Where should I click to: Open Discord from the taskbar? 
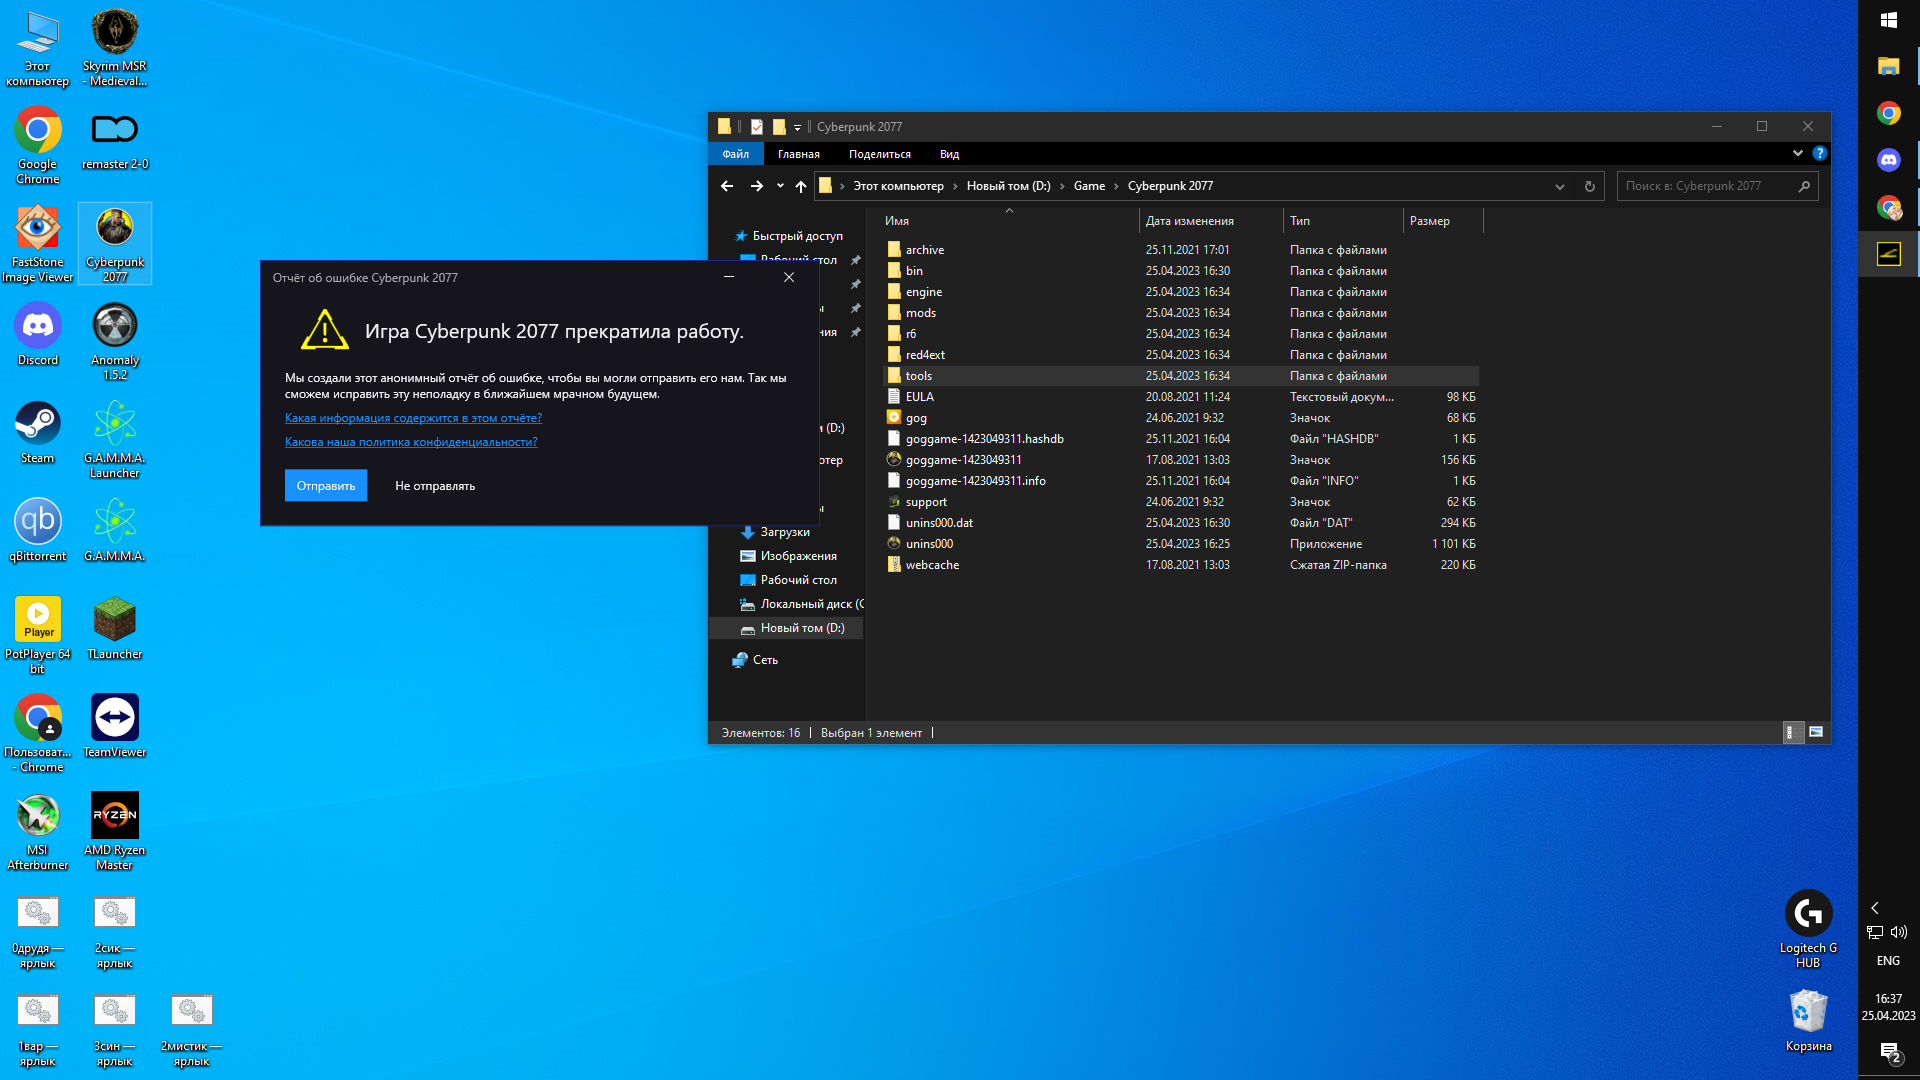[x=1889, y=160]
